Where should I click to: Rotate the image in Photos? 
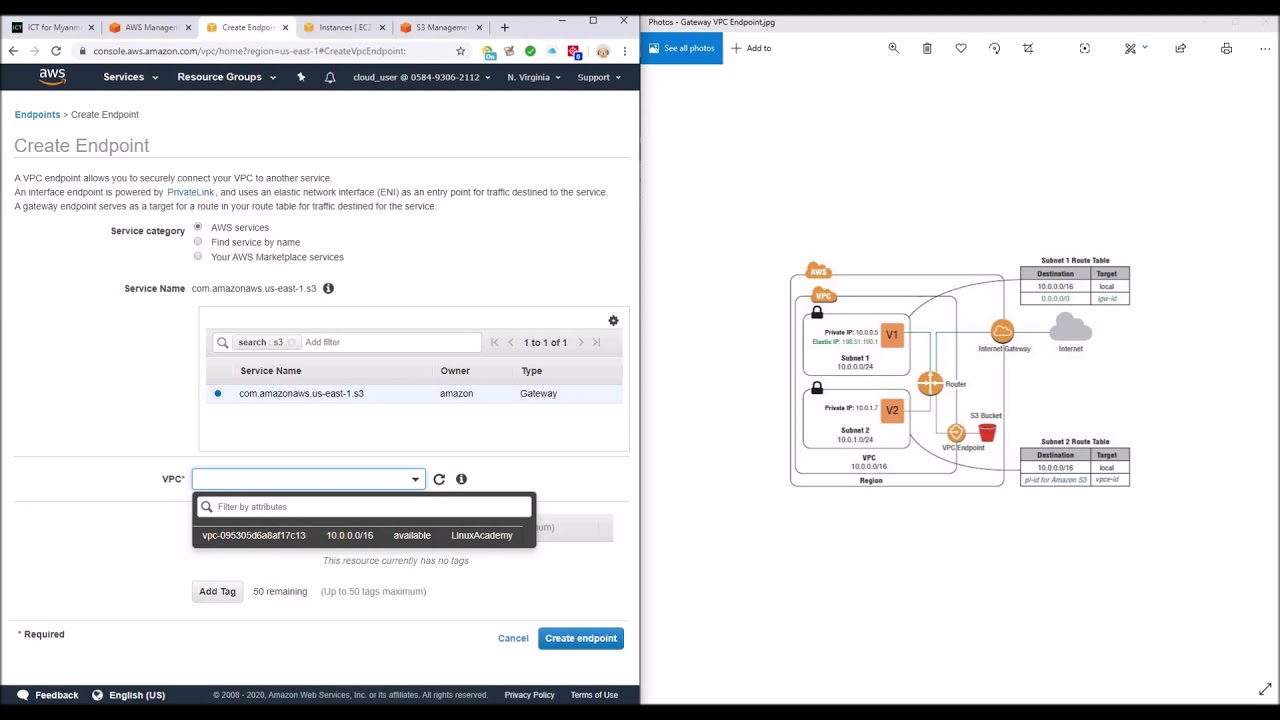click(x=994, y=48)
